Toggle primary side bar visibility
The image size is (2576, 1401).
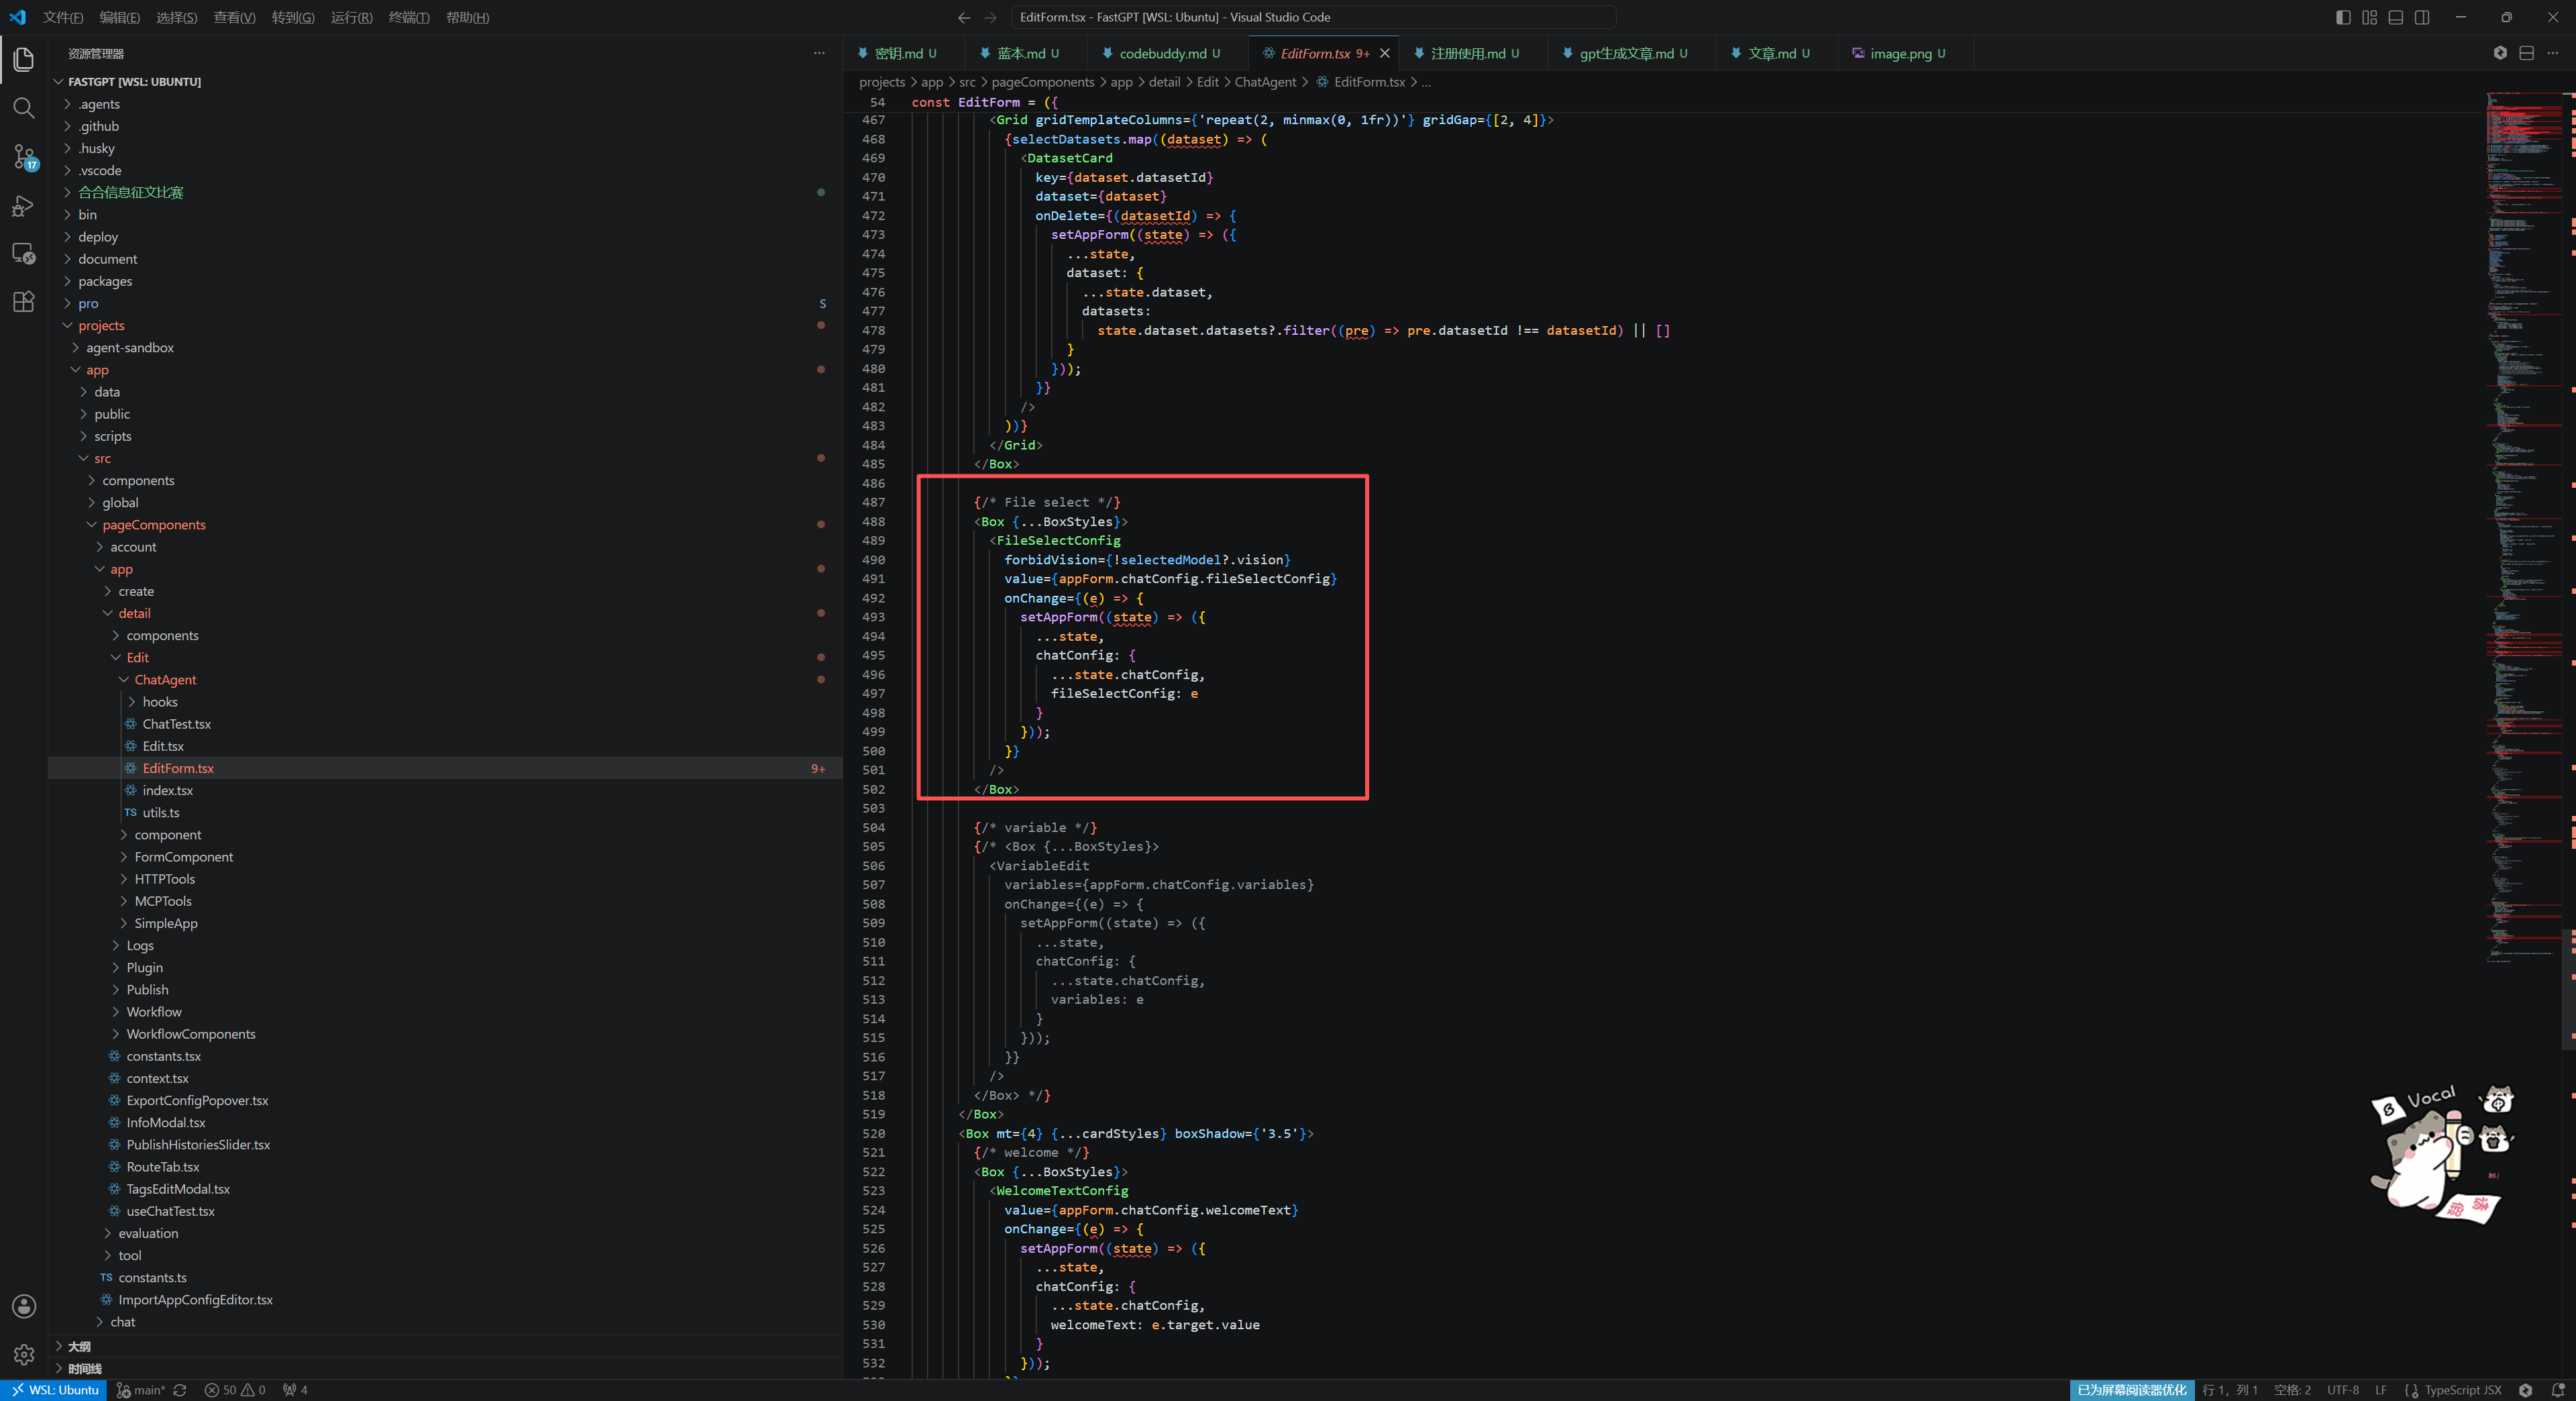pos(2343,17)
